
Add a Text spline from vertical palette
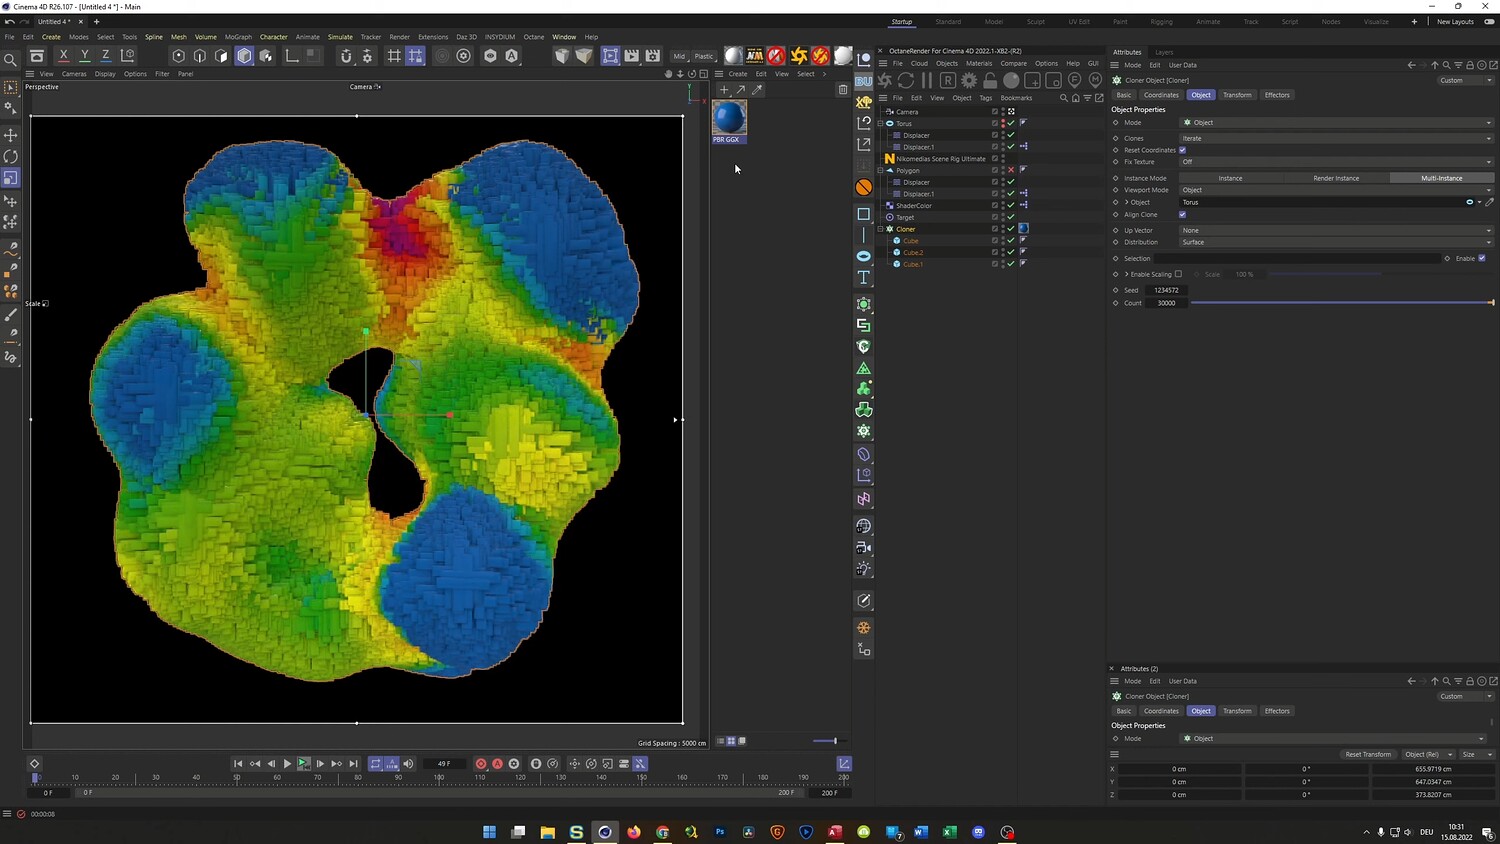[864, 278]
